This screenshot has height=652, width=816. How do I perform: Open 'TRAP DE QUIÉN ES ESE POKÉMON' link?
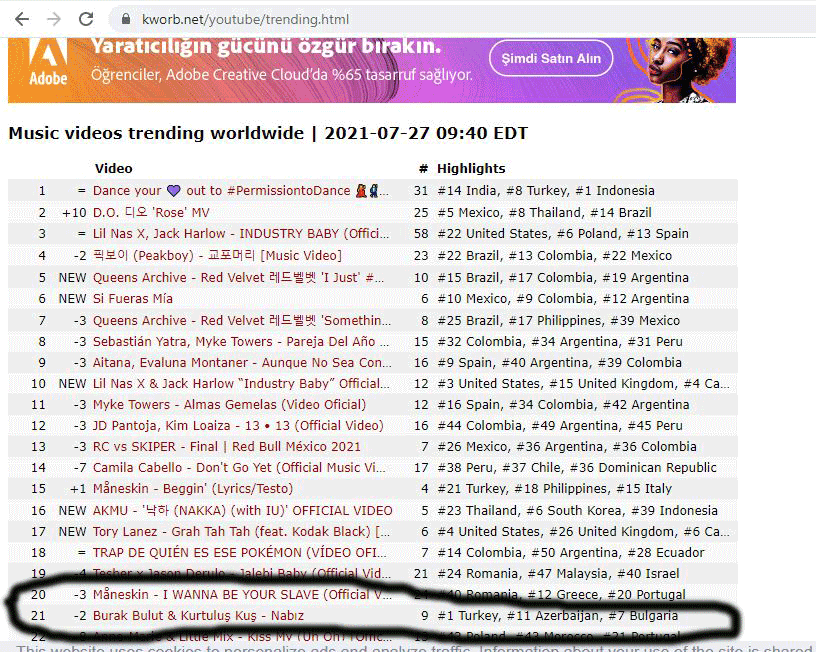[x=240, y=553]
